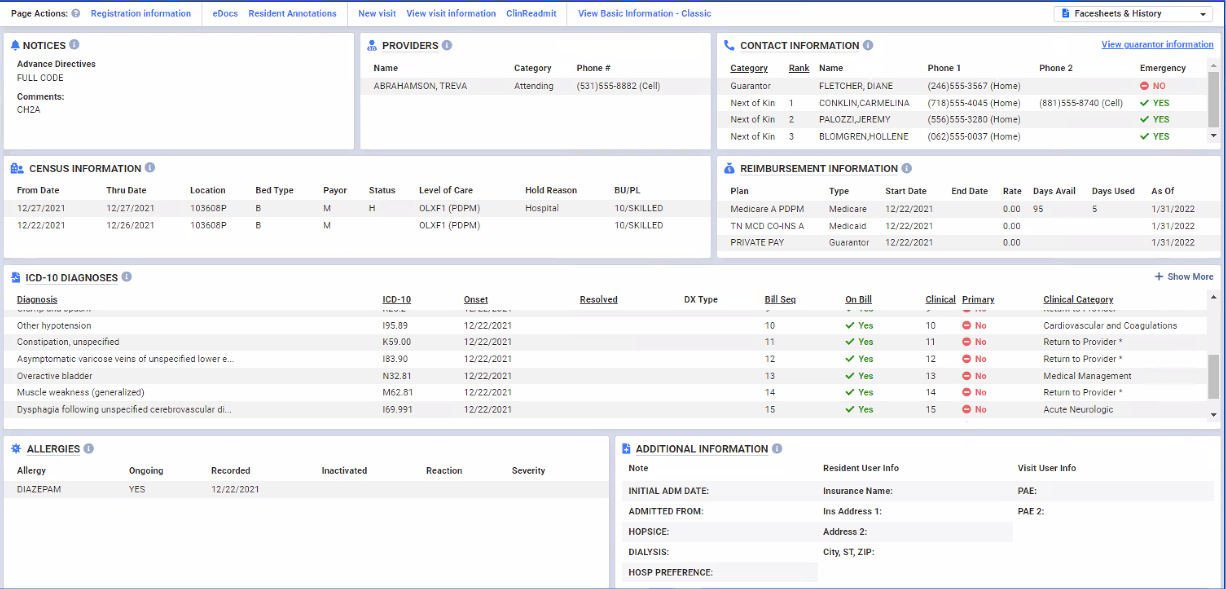Sort diagnoses by the Onset column
Image resolution: width=1226 pixels, height=589 pixels.
[476, 299]
